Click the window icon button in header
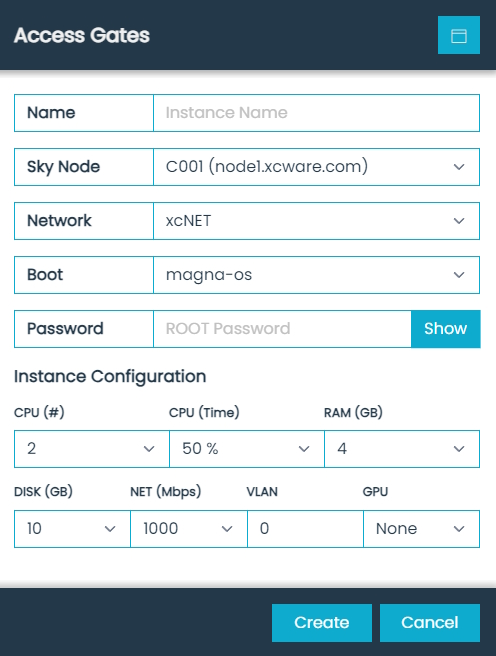The width and height of the screenshot is (496, 656). click(458, 35)
